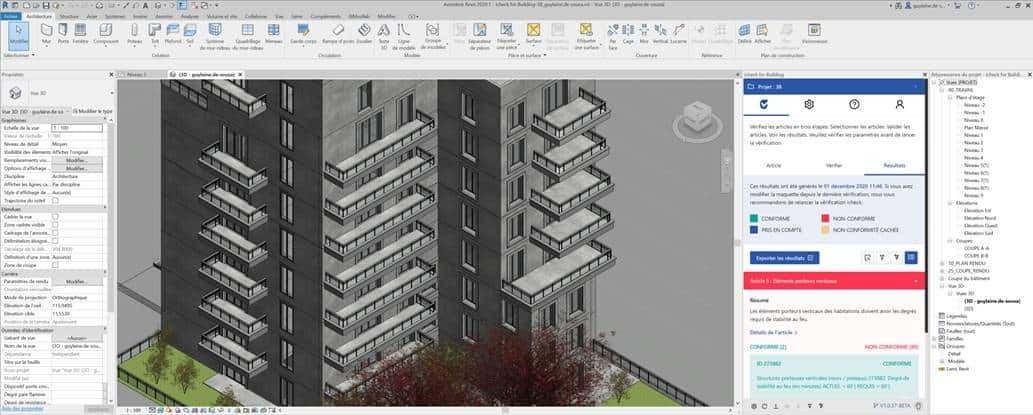Open the icheck user profile tab

point(899,104)
